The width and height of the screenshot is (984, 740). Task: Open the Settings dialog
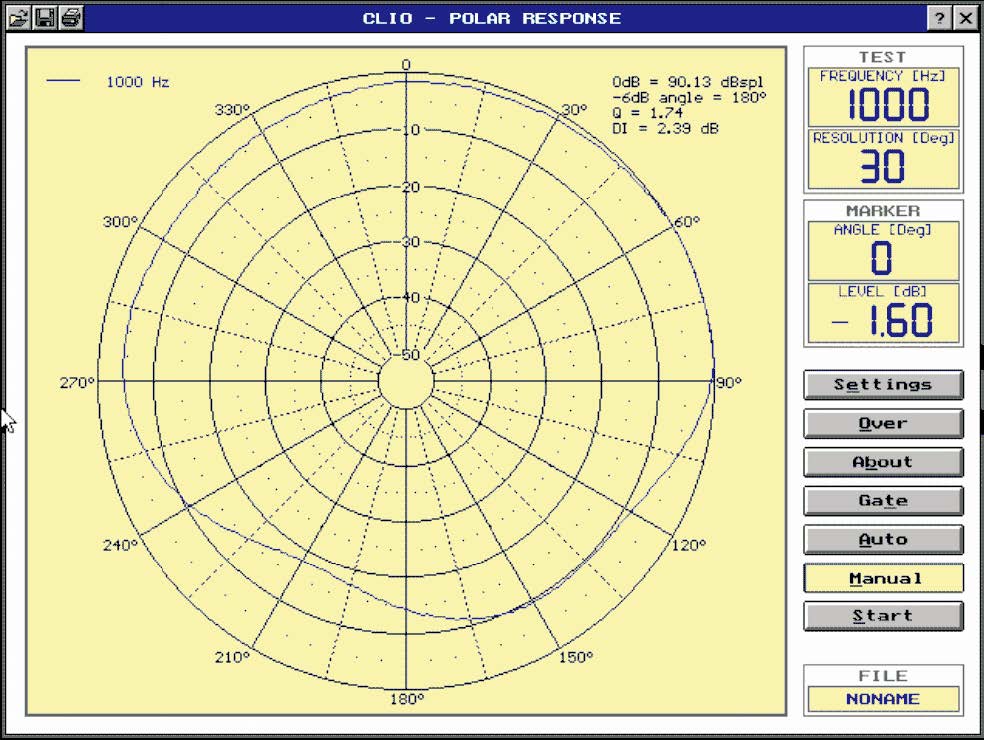coord(883,385)
